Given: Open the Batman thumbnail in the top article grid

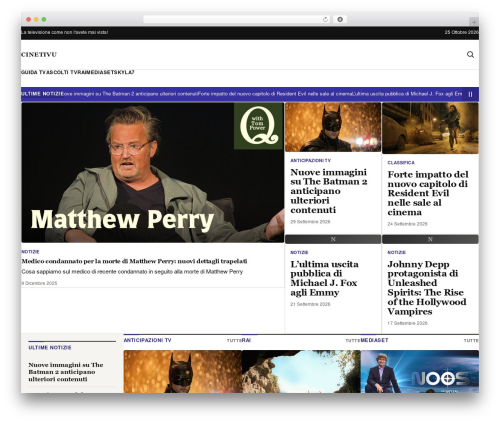Looking at the screenshot, I should [x=333, y=127].
